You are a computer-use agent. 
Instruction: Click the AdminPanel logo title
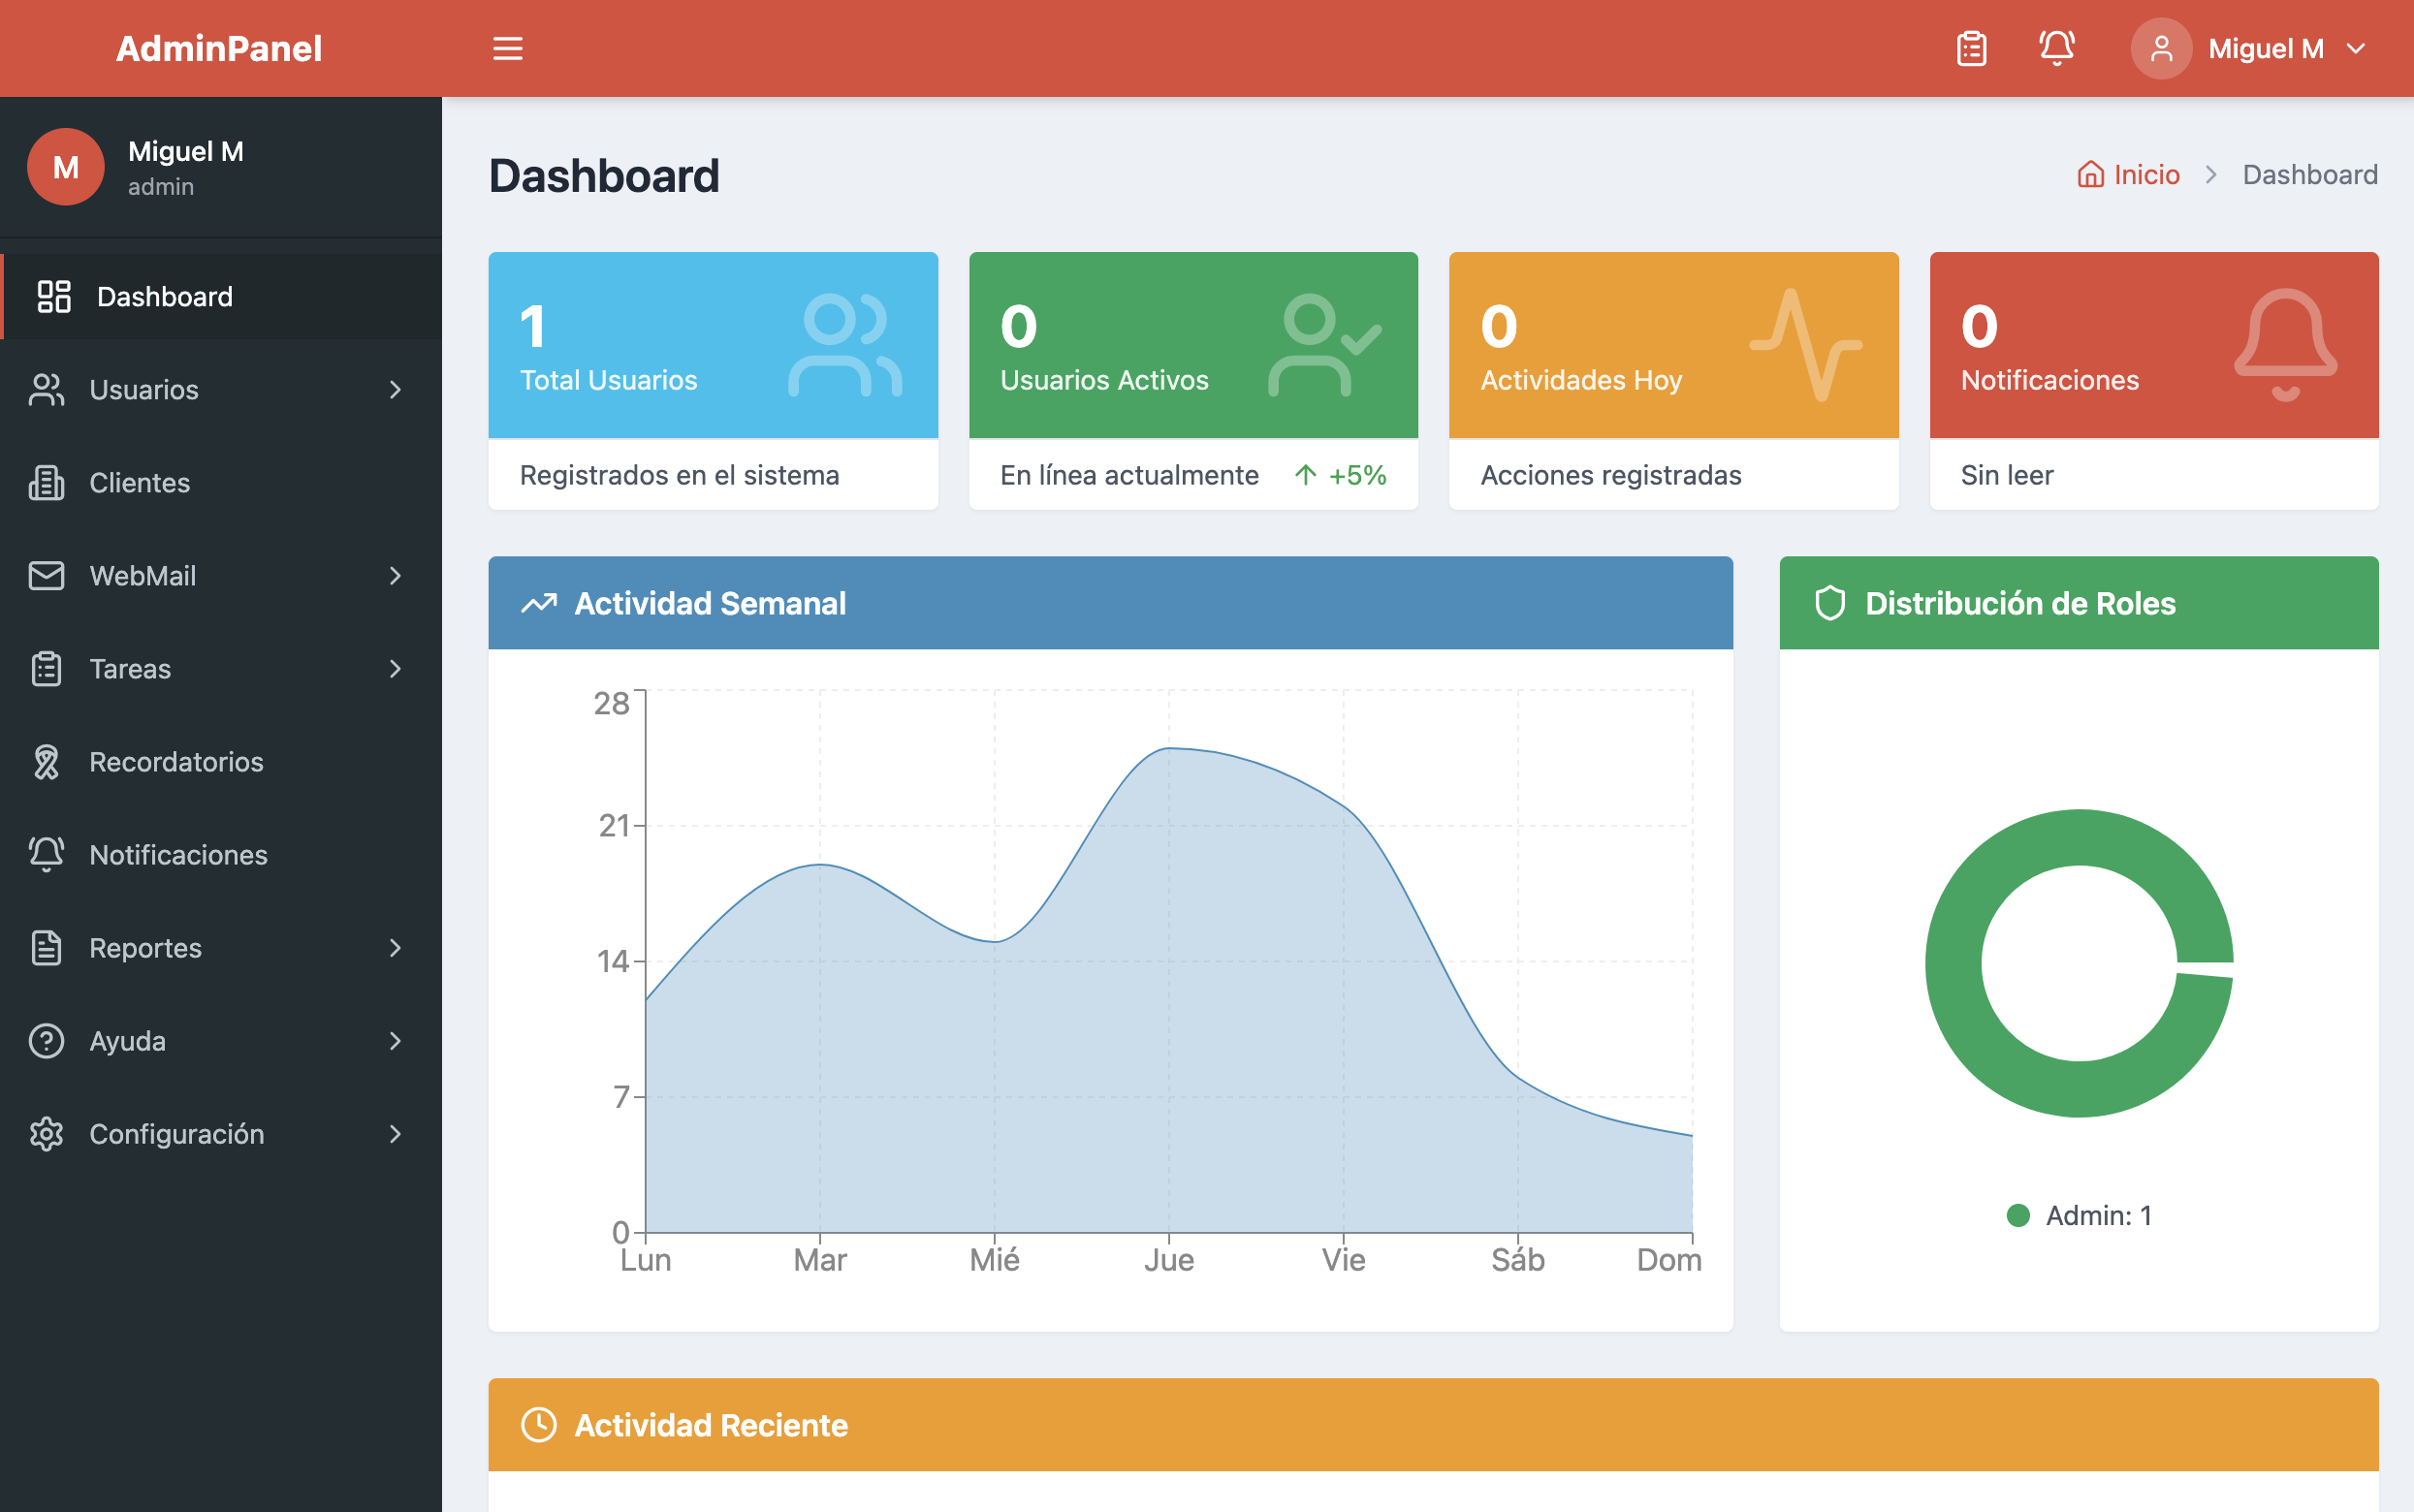pos(219,48)
